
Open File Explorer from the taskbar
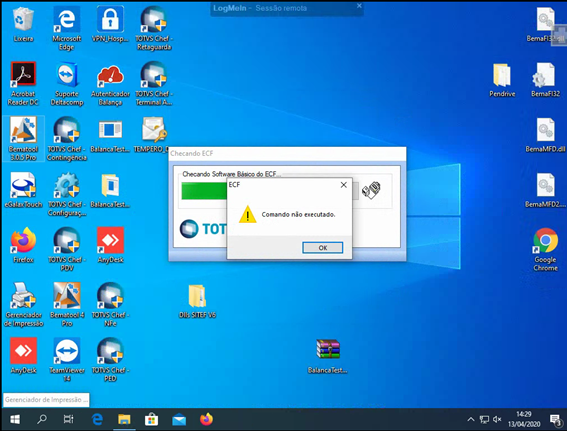[124, 419]
